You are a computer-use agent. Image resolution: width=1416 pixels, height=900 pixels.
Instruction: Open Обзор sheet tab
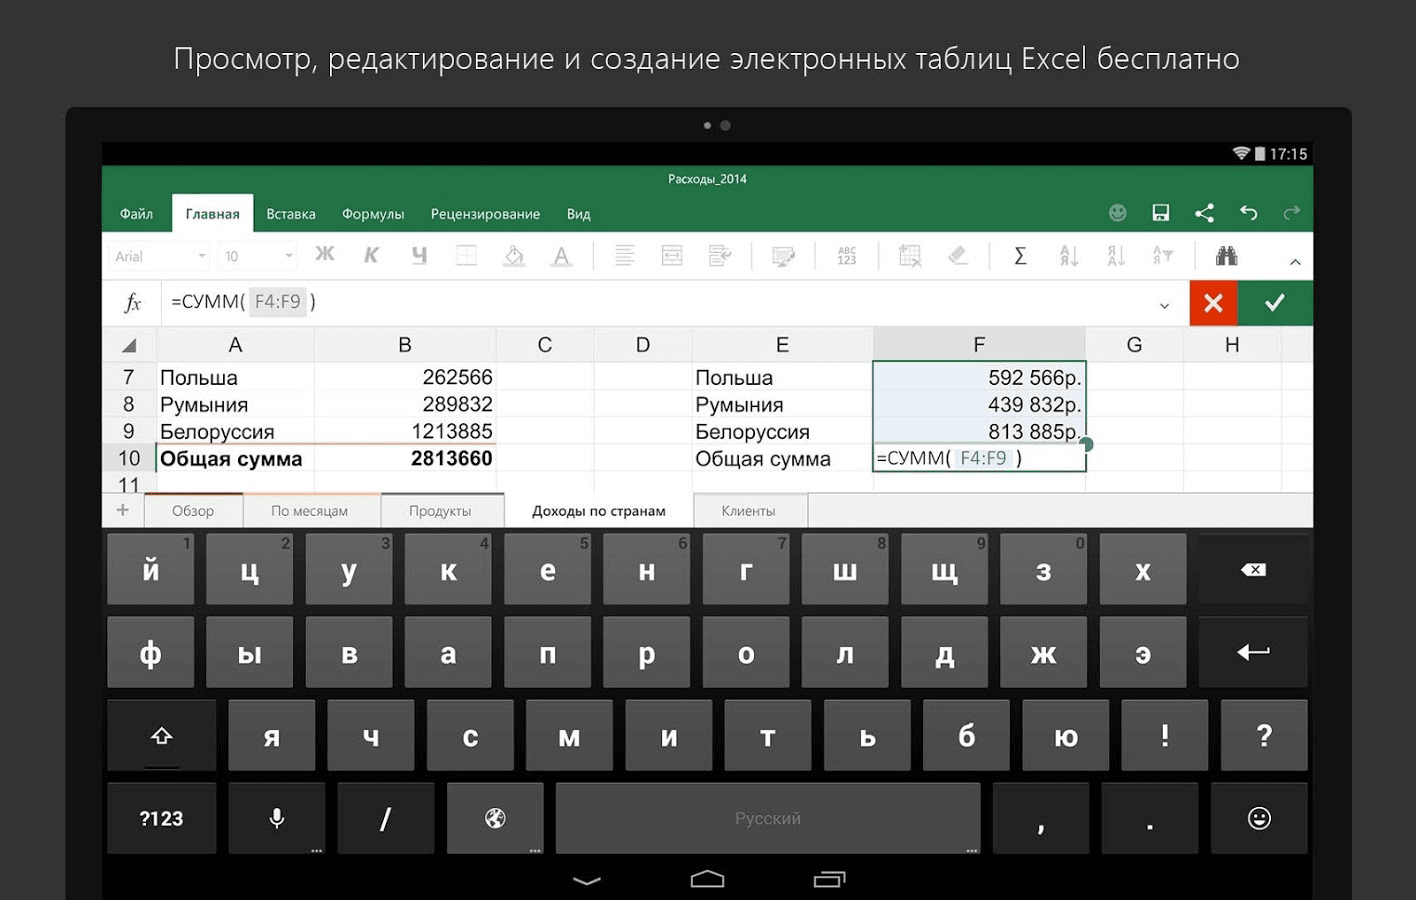click(x=193, y=511)
